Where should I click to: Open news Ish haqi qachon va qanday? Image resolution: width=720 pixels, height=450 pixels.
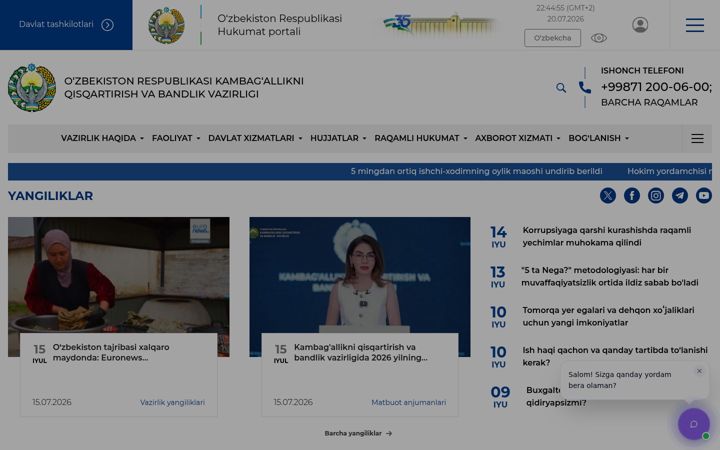(615, 356)
